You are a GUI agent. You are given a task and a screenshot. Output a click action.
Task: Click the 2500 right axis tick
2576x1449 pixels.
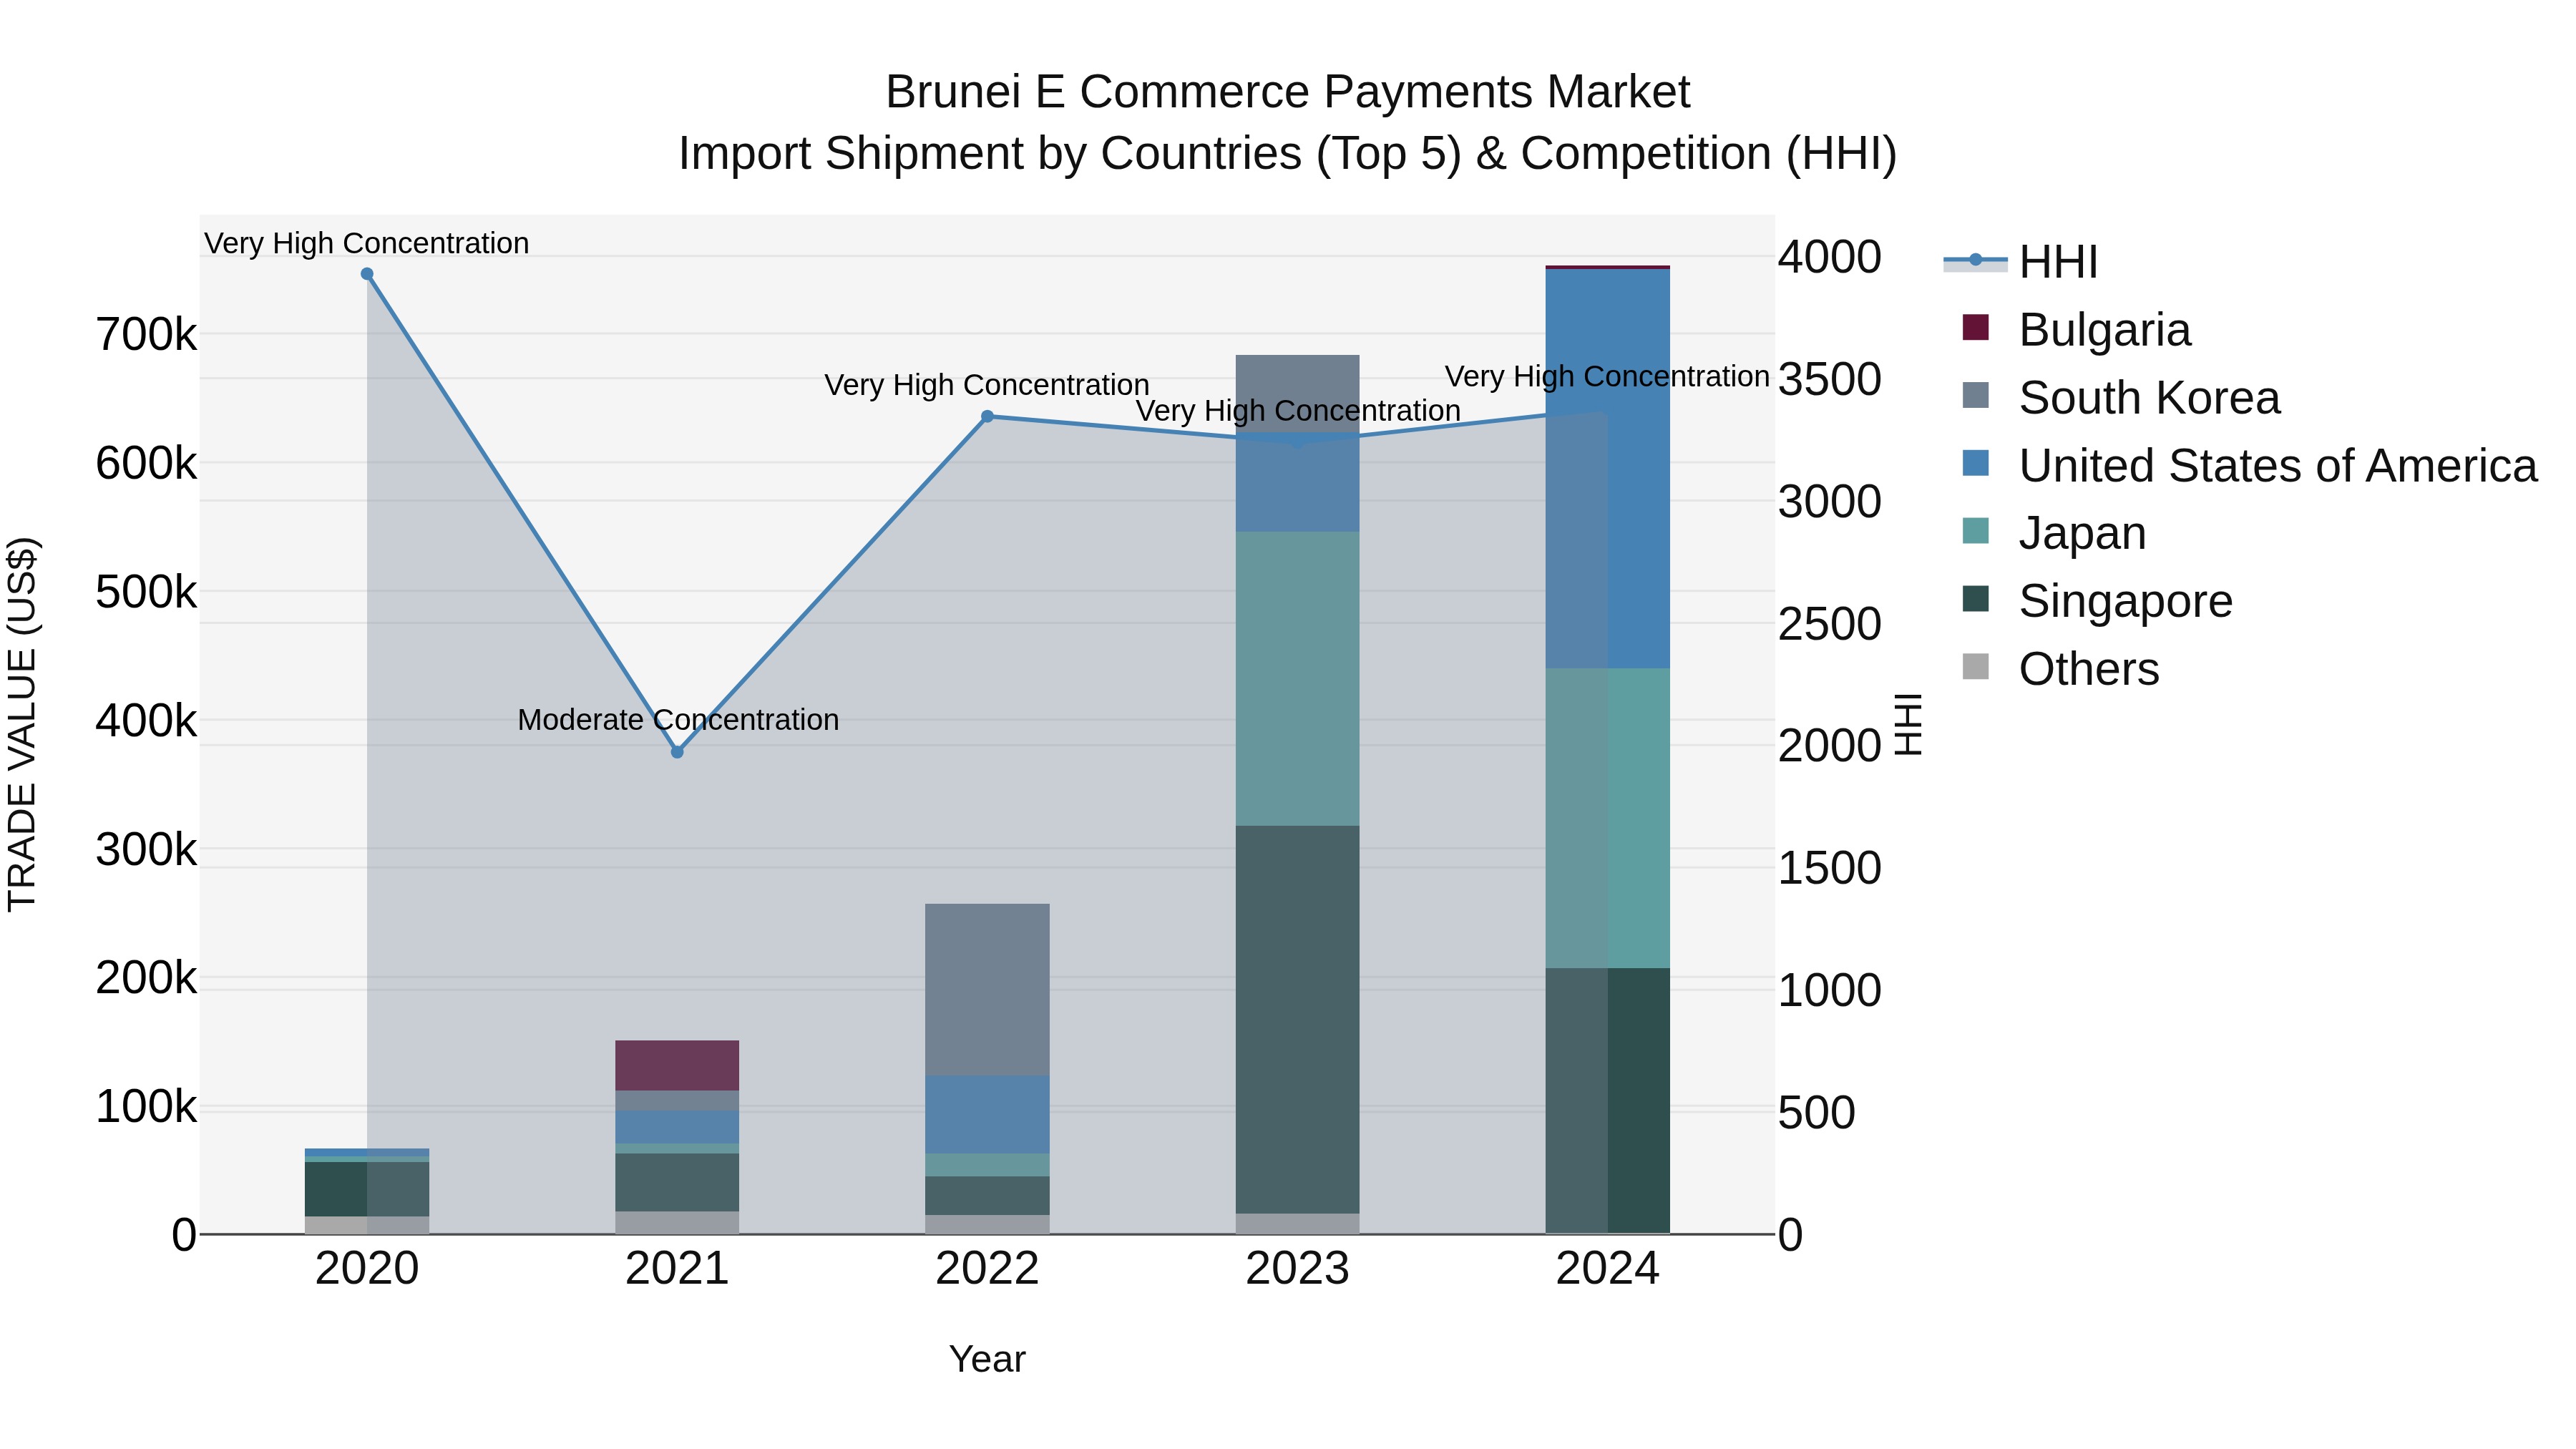[1830, 624]
